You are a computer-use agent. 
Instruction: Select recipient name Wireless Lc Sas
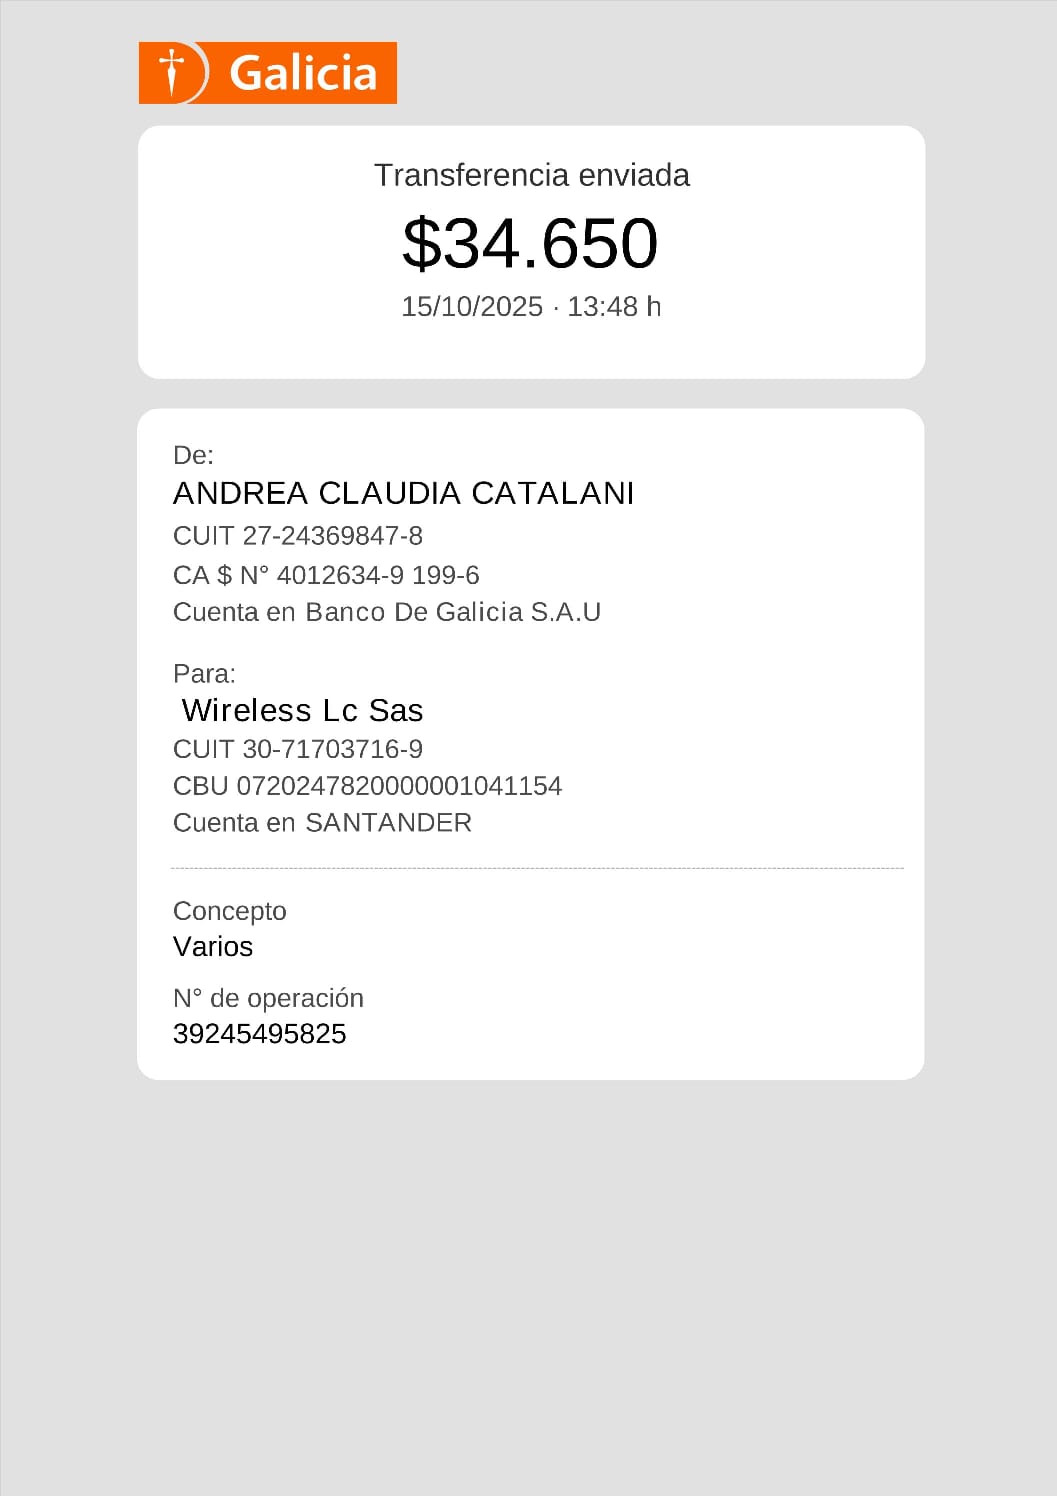click(x=302, y=710)
